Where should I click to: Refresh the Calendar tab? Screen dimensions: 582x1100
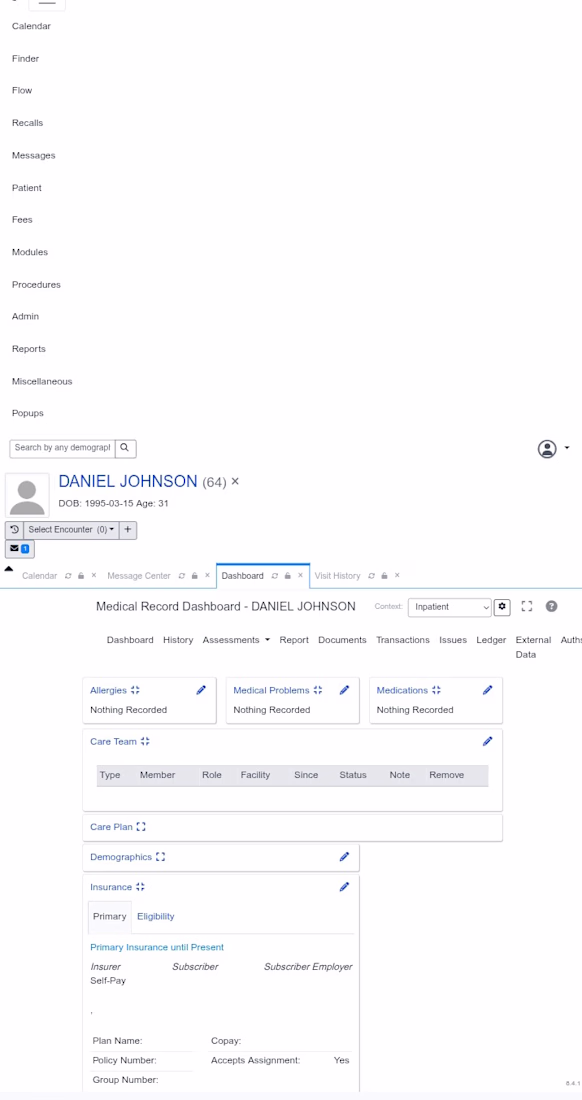[x=68, y=576]
